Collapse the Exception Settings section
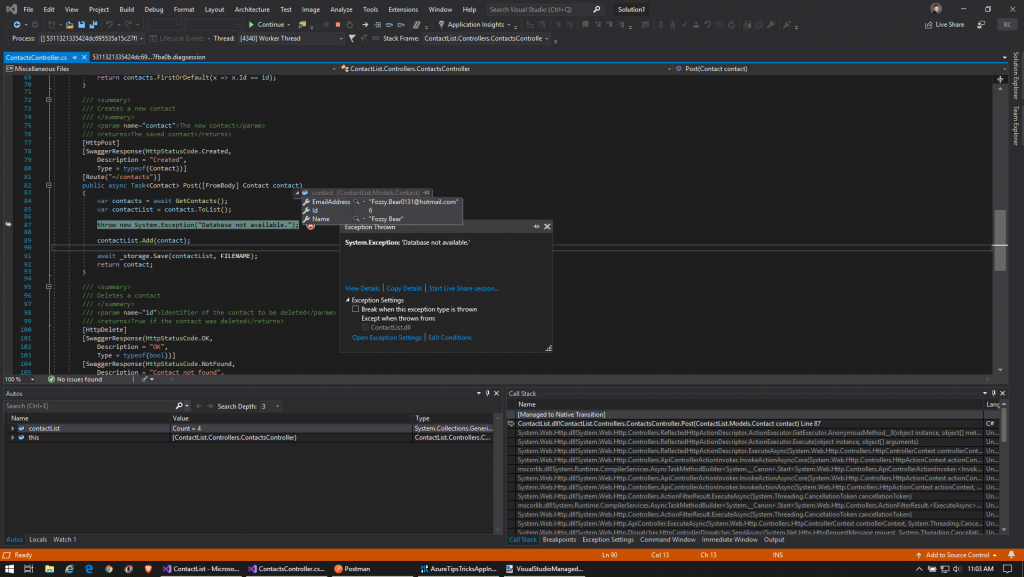This screenshot has width=1024, height=577. pyautogui.click(x=348, y=300)
